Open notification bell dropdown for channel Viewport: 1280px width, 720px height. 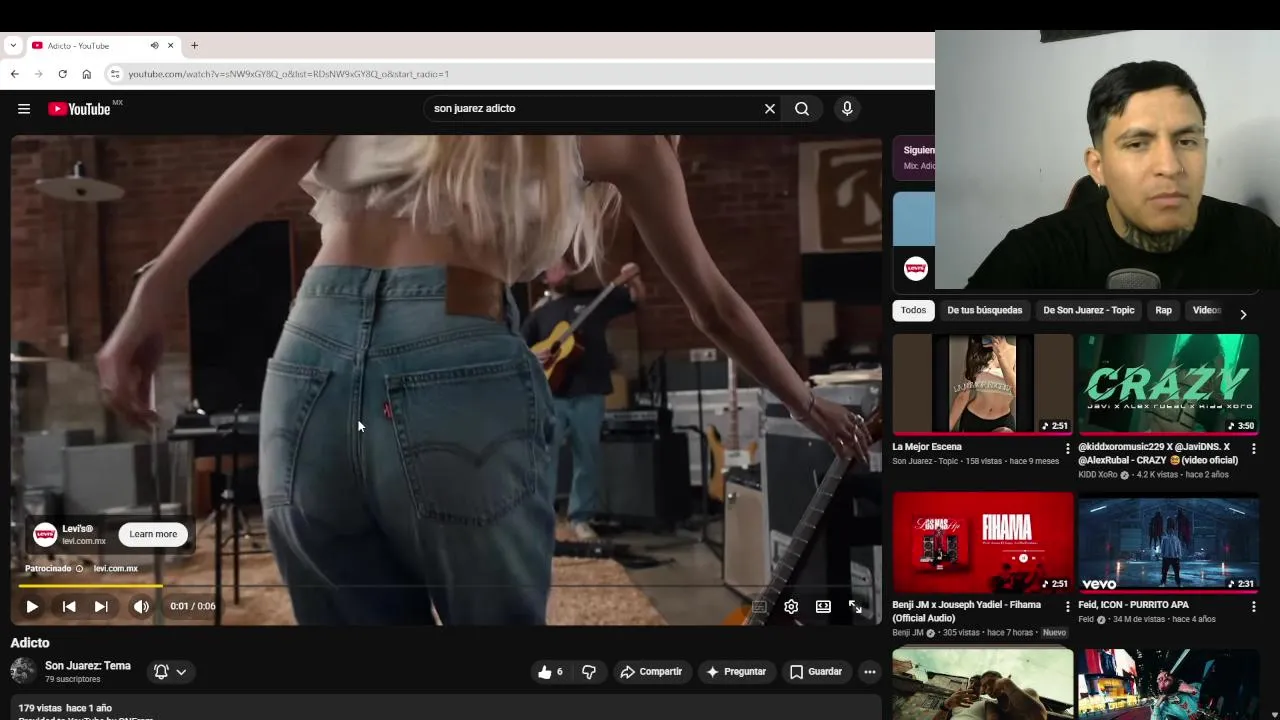[170, 672]
